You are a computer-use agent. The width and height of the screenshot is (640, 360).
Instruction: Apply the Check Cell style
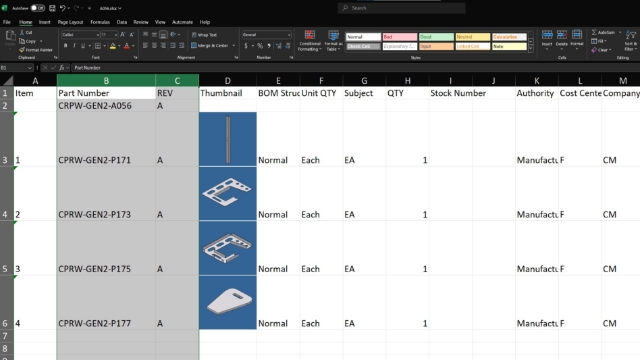[x=363, y=47]
